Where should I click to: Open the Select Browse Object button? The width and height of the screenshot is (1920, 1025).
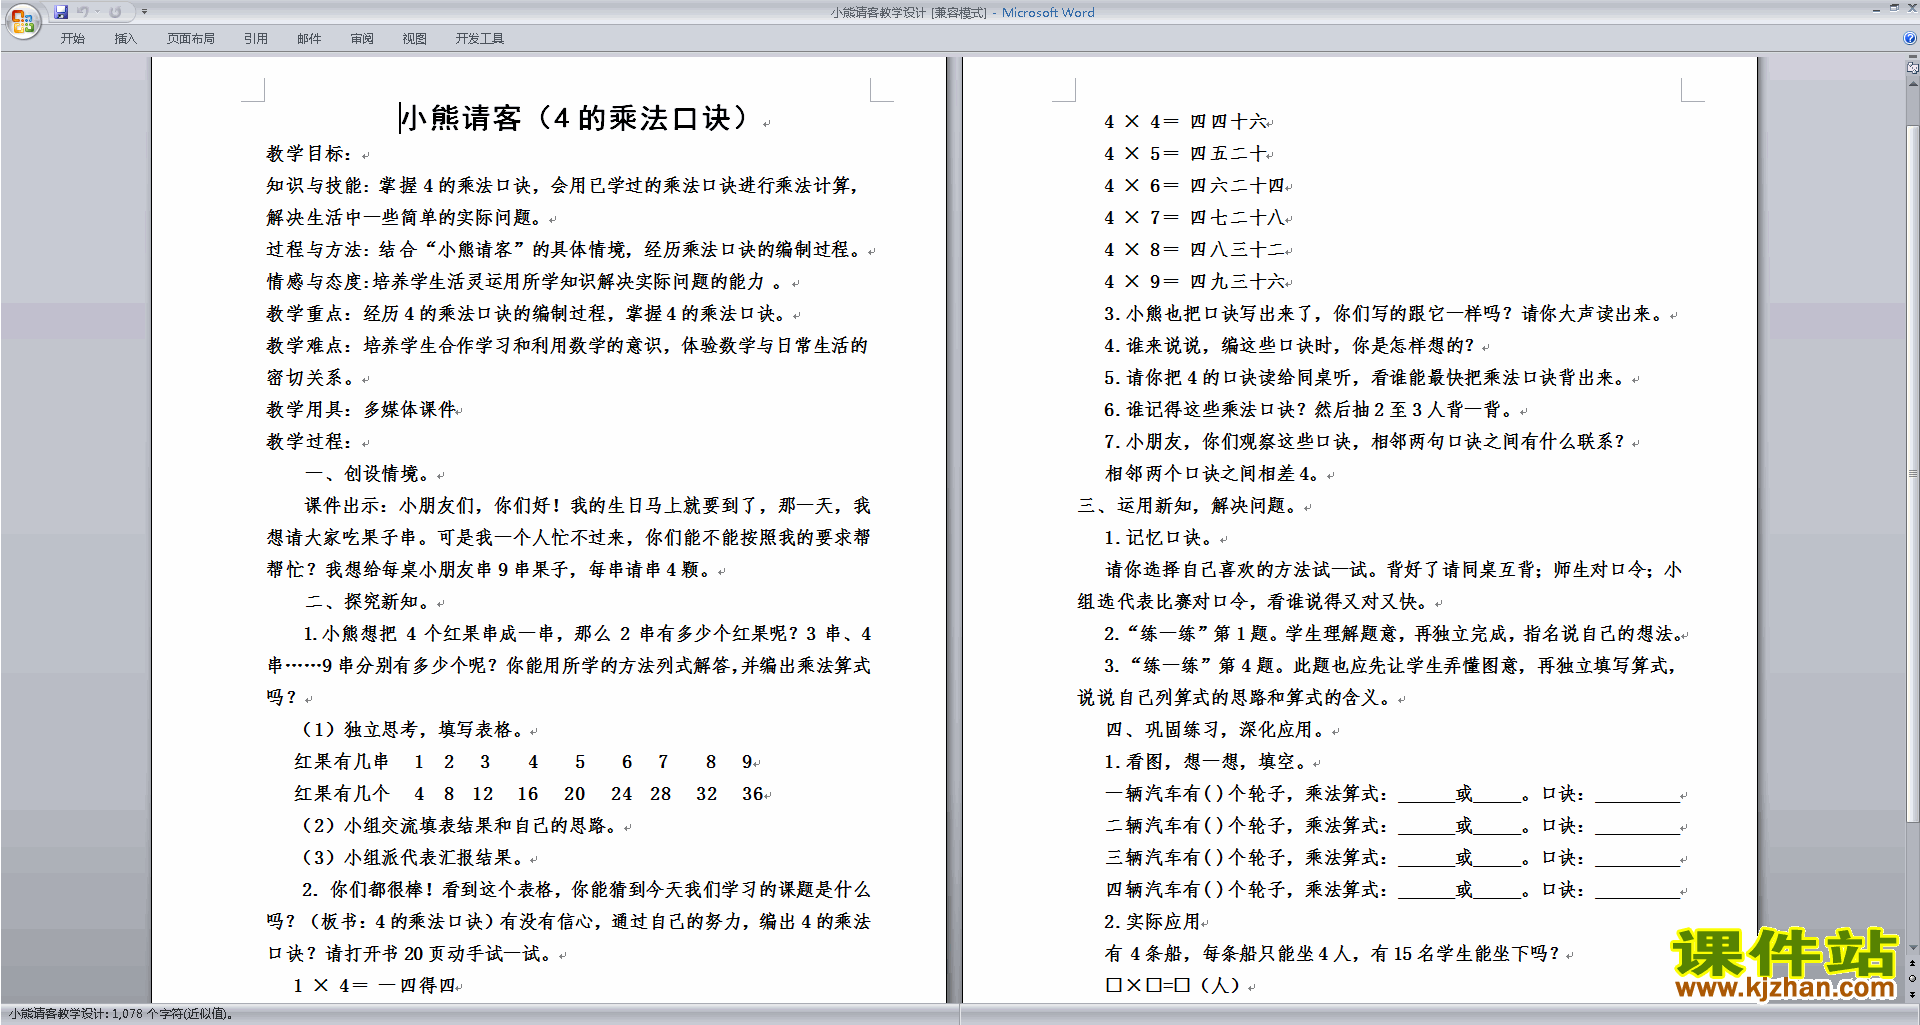pyautogui.click(x=1913, y=979)
